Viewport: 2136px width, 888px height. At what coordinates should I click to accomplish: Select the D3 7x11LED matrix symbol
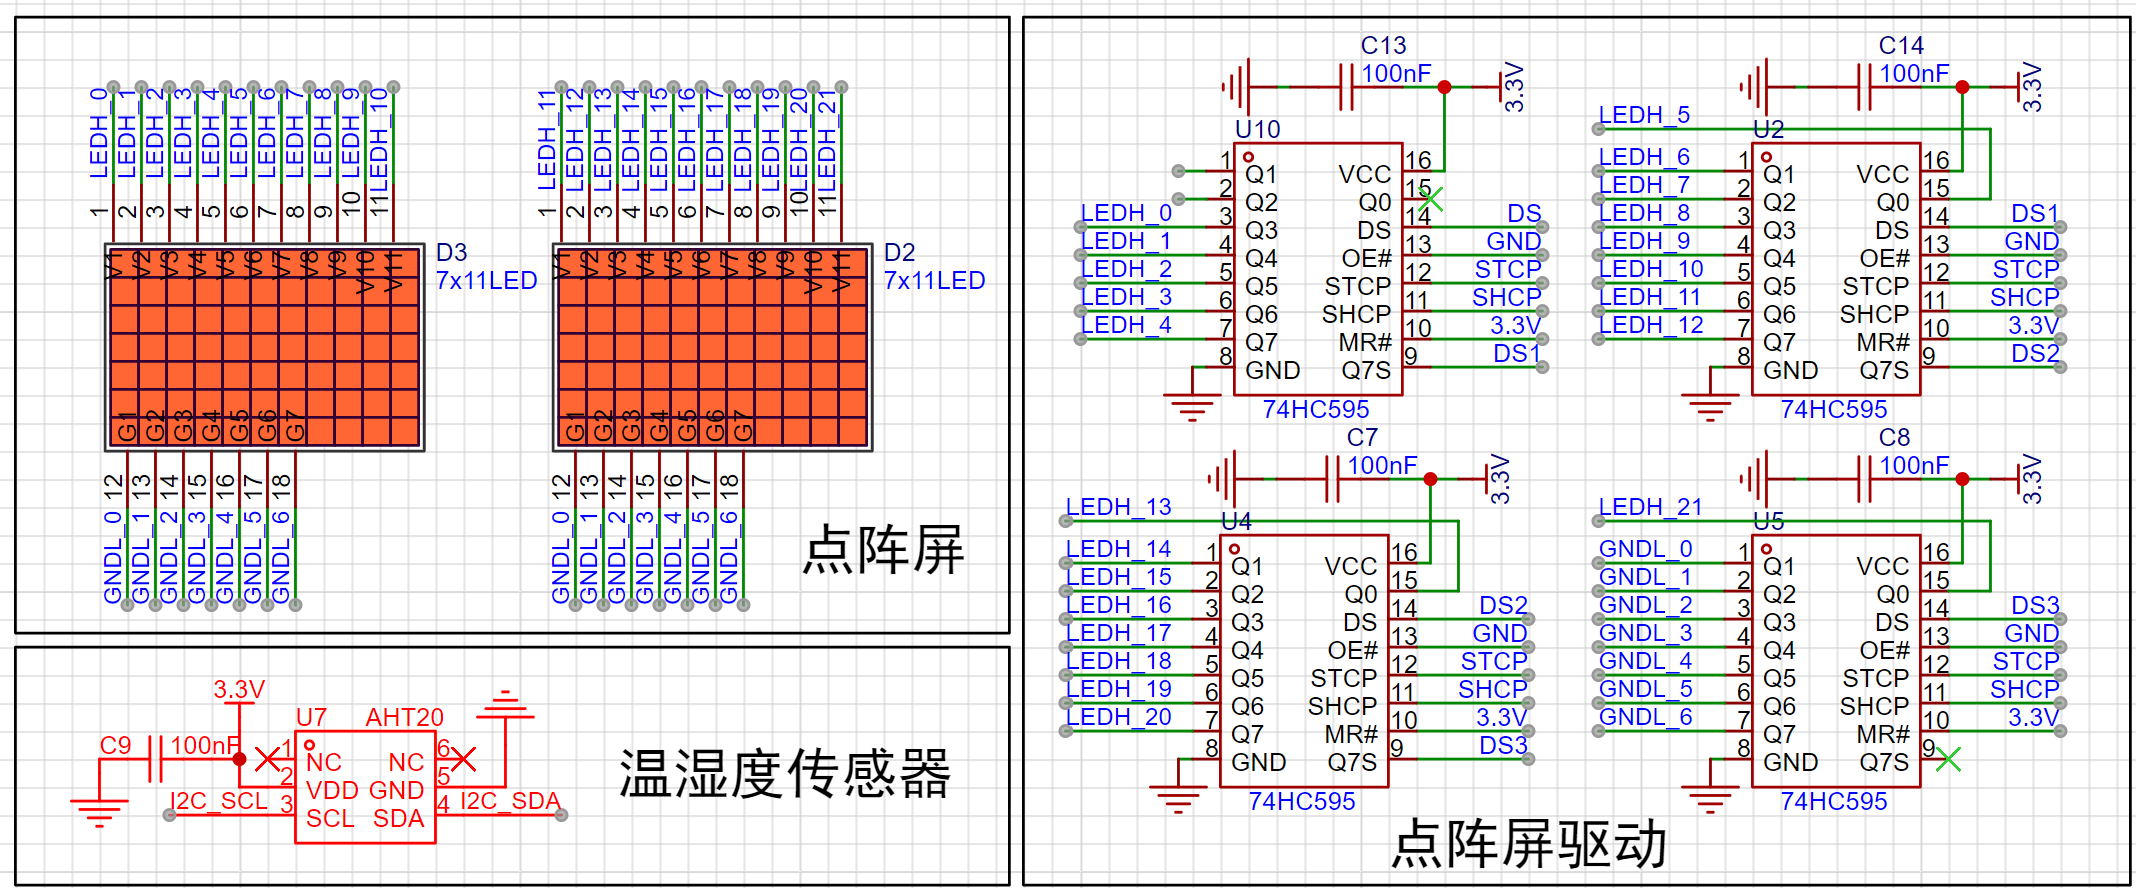[265, 346]
